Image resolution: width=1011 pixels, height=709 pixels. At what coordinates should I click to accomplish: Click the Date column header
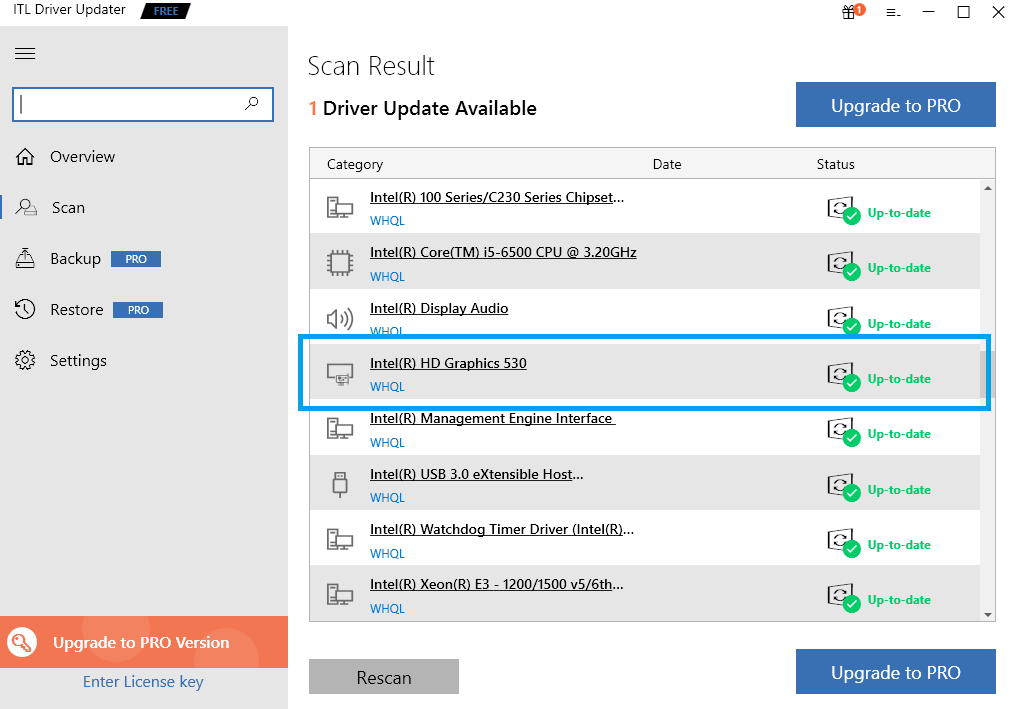(x=667, y=164)
